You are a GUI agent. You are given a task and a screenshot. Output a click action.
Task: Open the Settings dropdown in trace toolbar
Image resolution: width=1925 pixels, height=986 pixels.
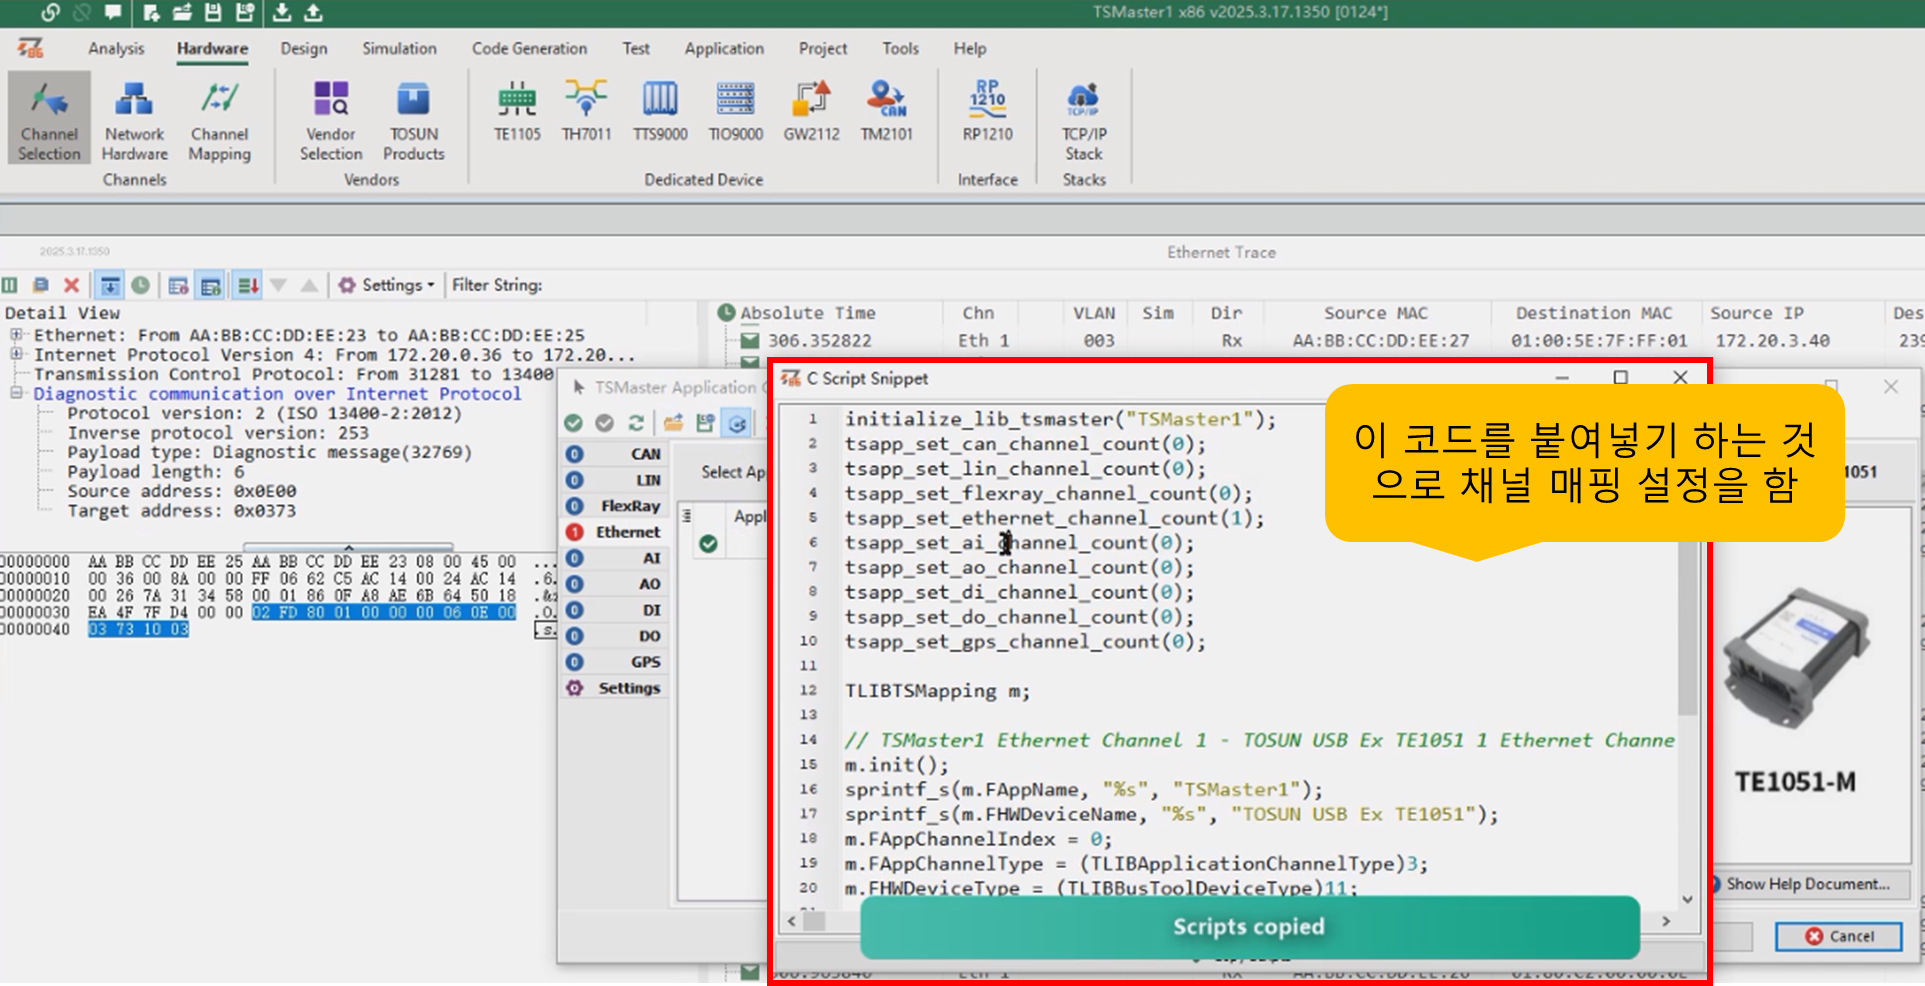tap(387, 285)
